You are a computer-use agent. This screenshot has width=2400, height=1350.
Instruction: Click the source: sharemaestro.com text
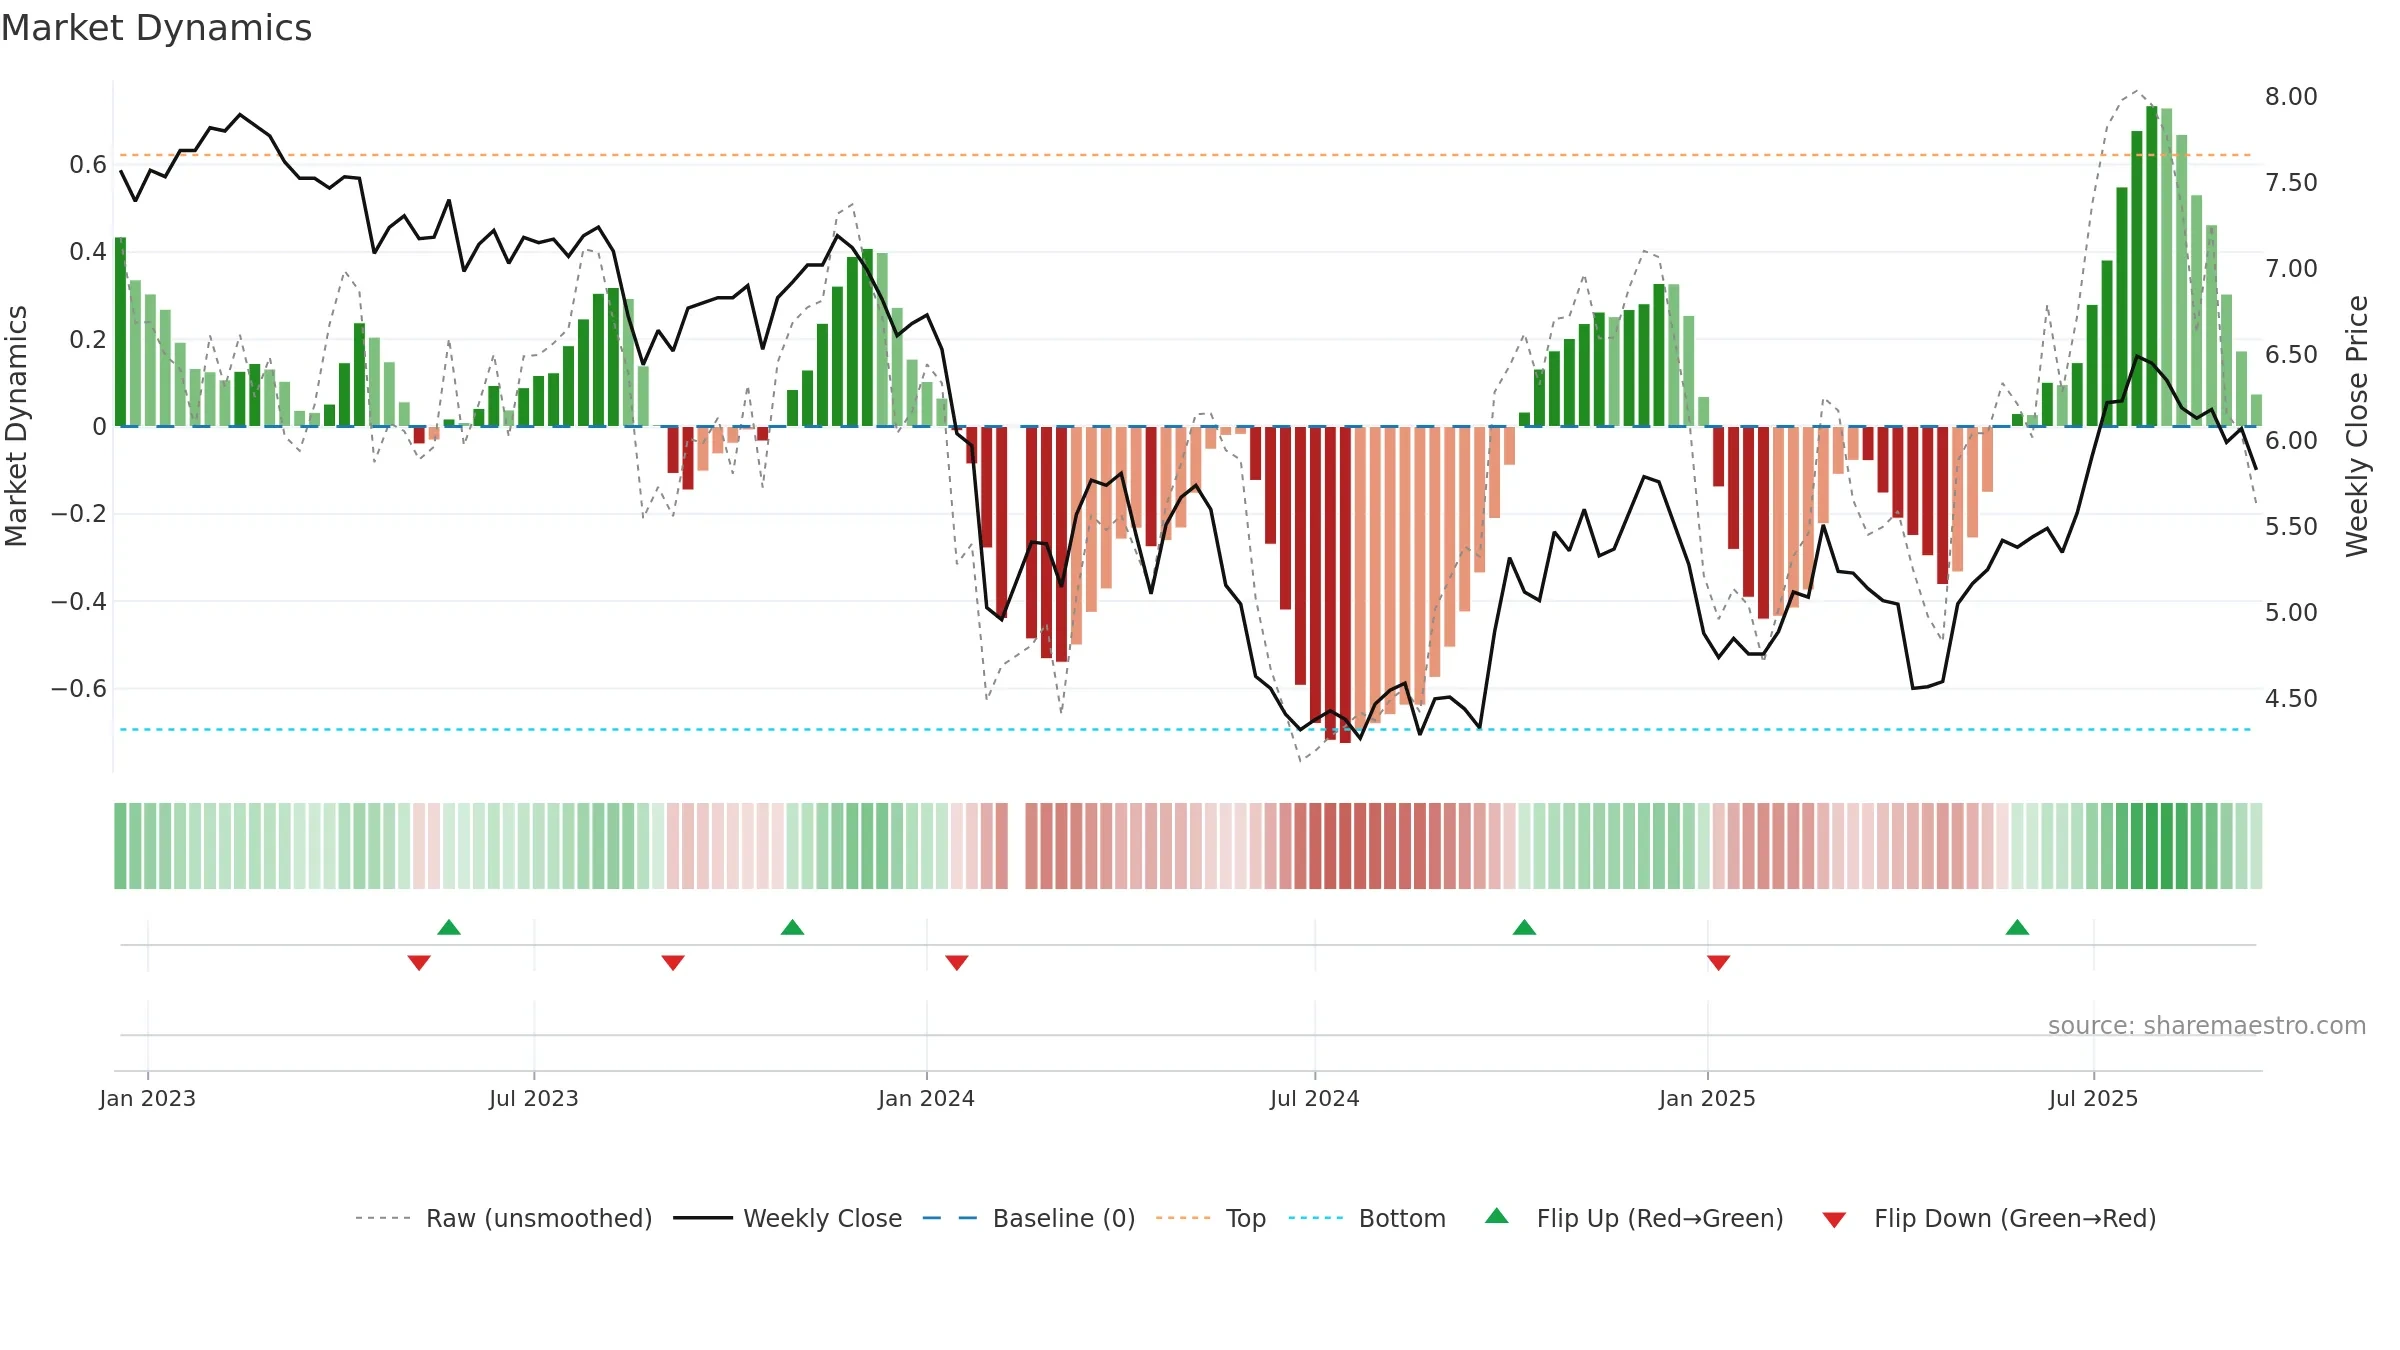(2207, 1025)
